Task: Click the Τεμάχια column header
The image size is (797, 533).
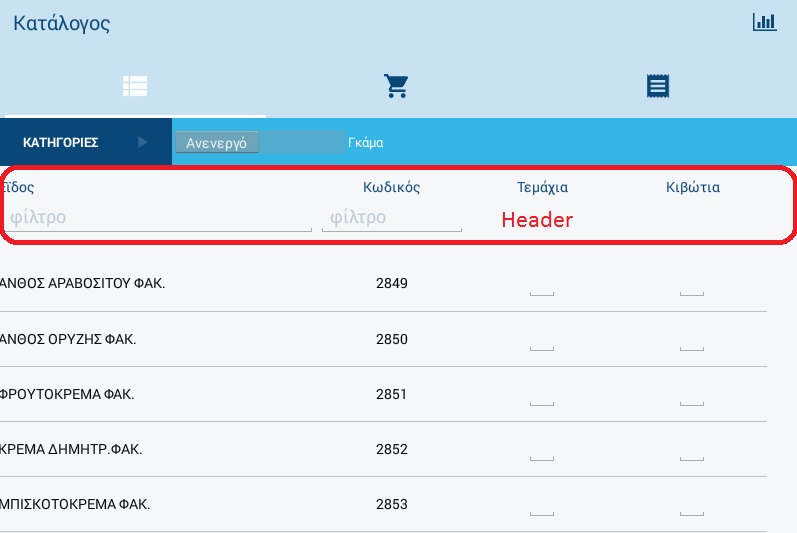Action: [542, 187]
